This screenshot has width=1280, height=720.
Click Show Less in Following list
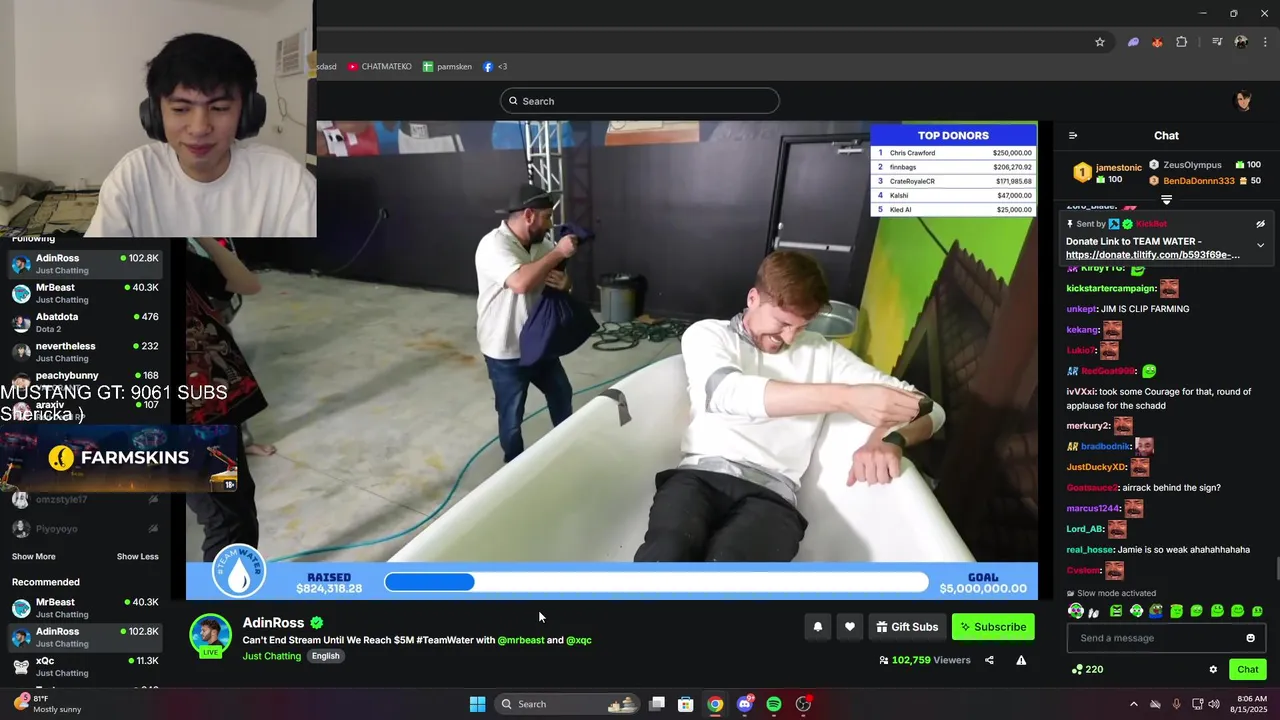(x=137, y=556)
